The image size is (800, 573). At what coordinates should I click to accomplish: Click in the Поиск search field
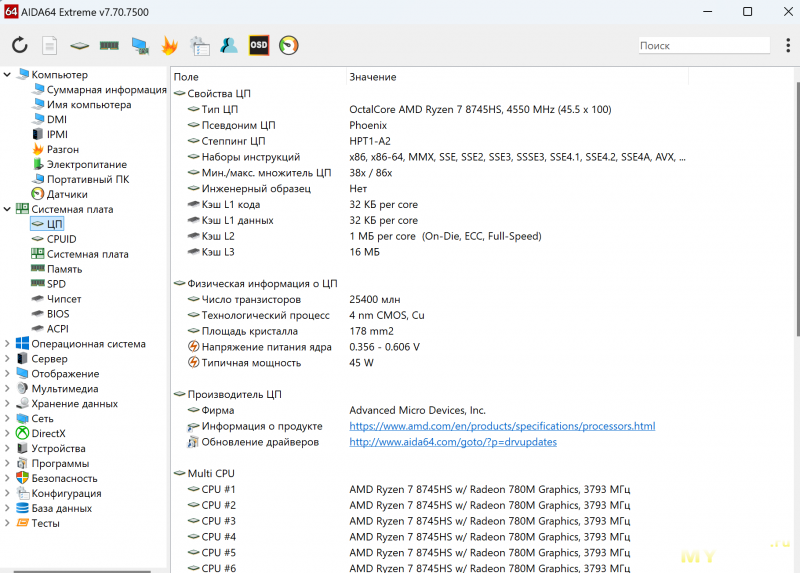(x=704, y=45)
